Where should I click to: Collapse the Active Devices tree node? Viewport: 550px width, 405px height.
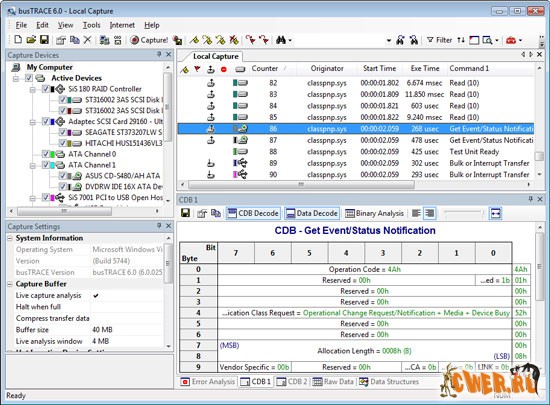coord(16,78)
